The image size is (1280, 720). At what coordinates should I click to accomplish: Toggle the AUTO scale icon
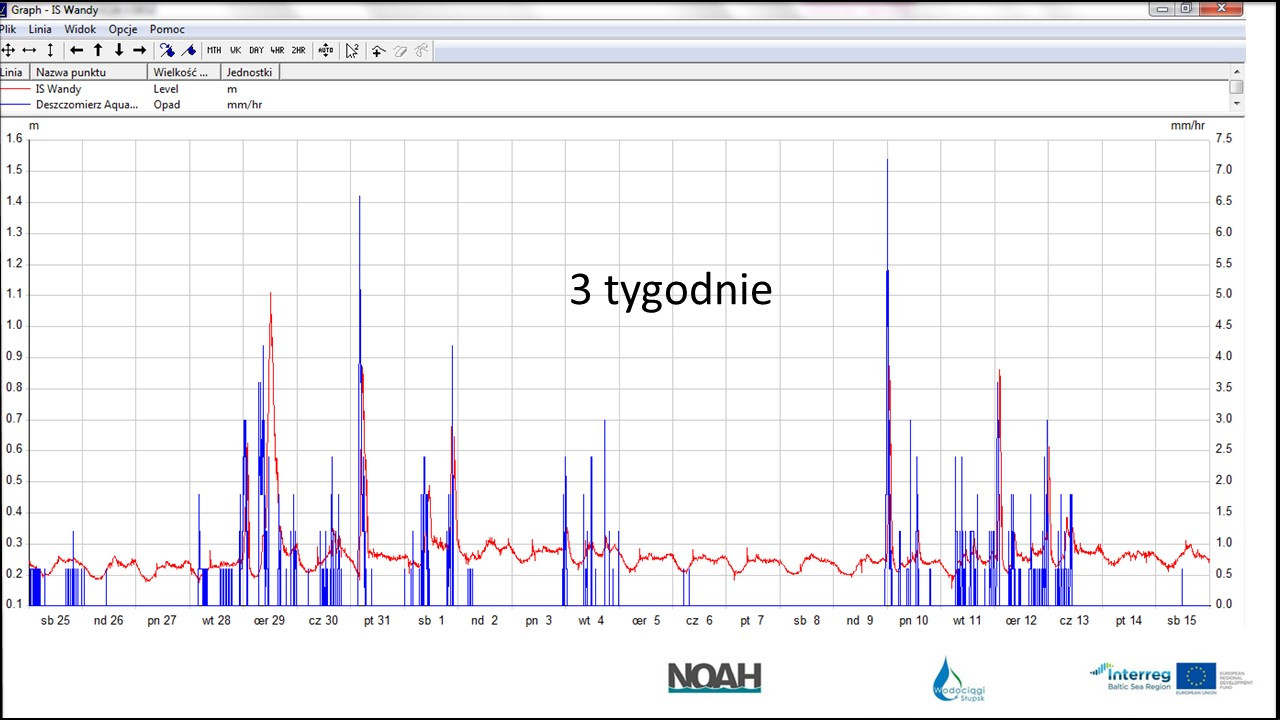pyautogui.click(x=325, y=50)
